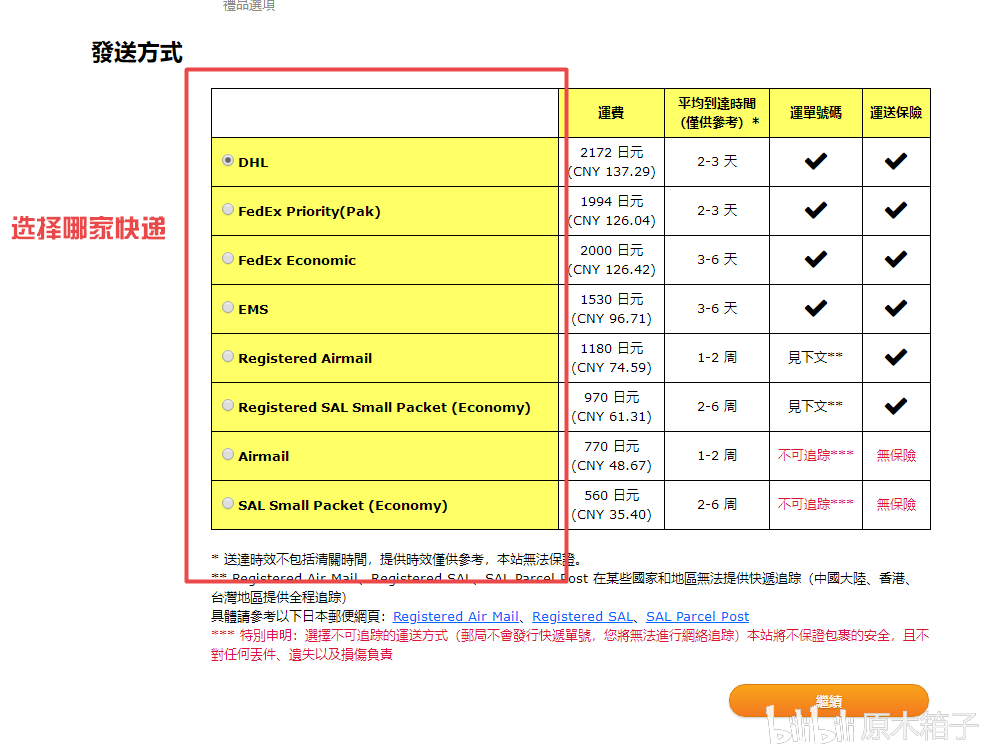
Task: Select the EMS radio button
Action: click(228, 307)
